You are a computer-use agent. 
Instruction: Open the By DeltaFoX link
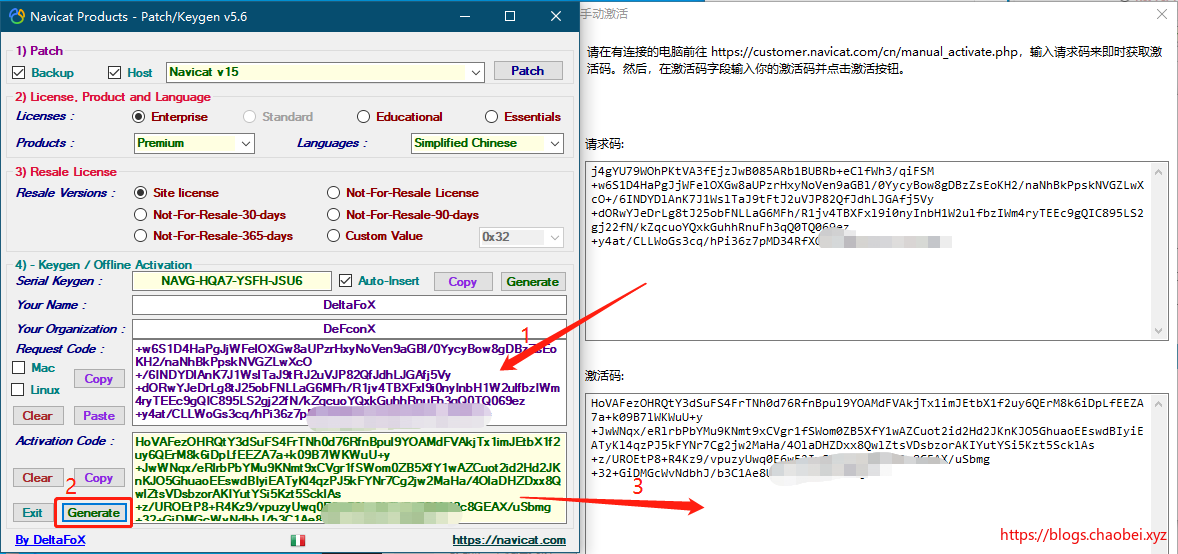50,540
